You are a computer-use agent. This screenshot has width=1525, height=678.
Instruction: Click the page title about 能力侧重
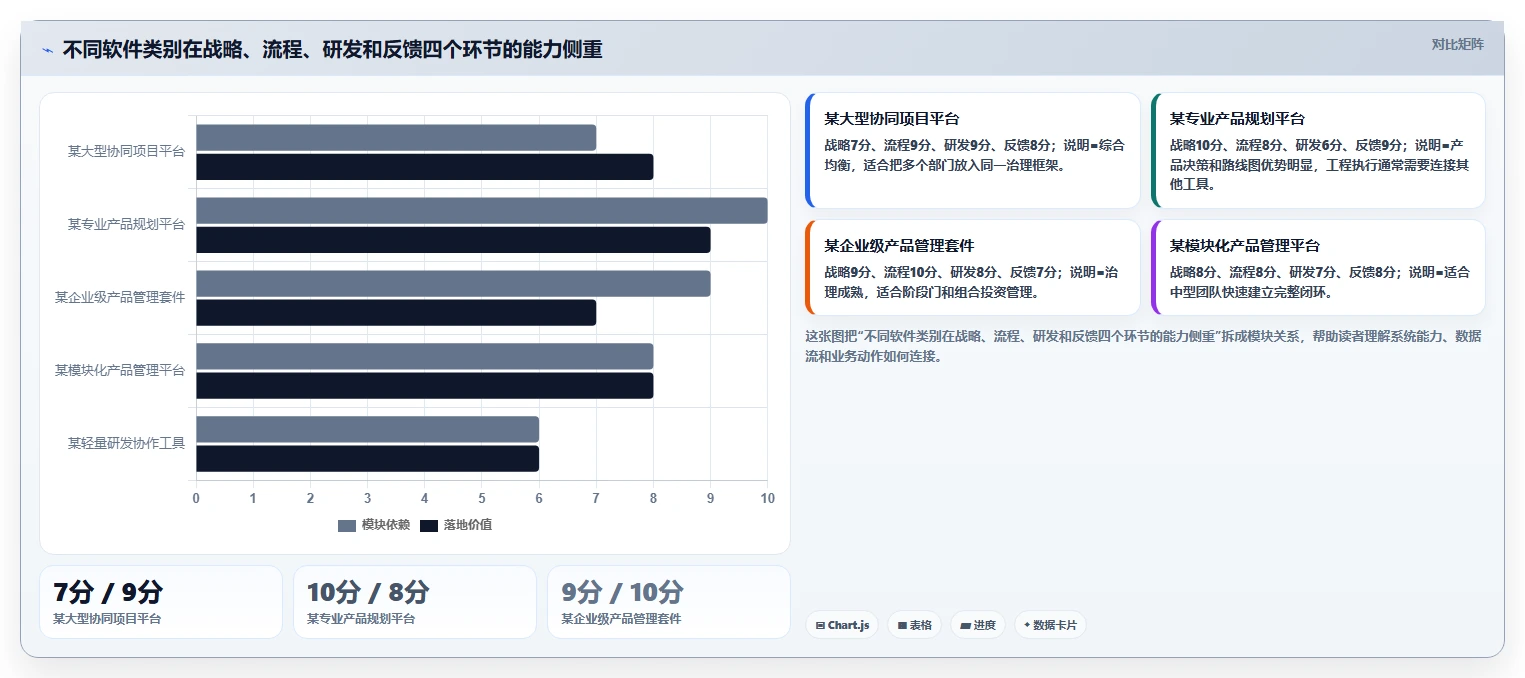332,50
